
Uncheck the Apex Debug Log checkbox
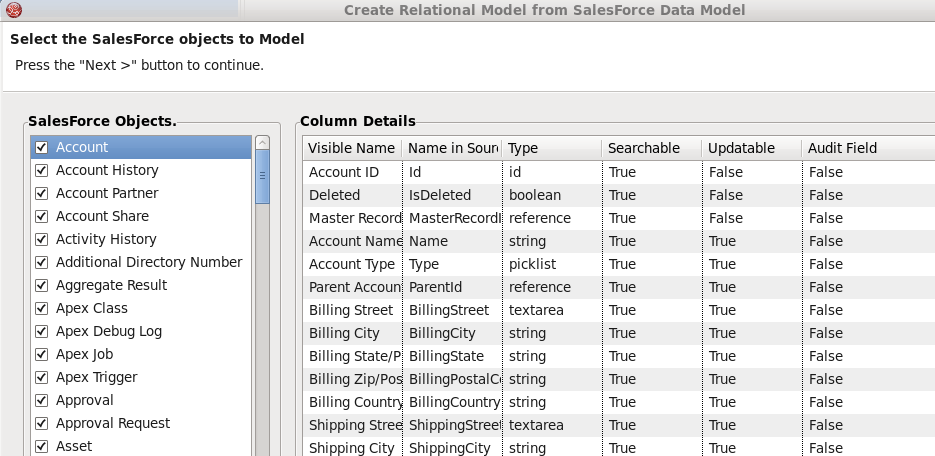[x=41, y=331]
